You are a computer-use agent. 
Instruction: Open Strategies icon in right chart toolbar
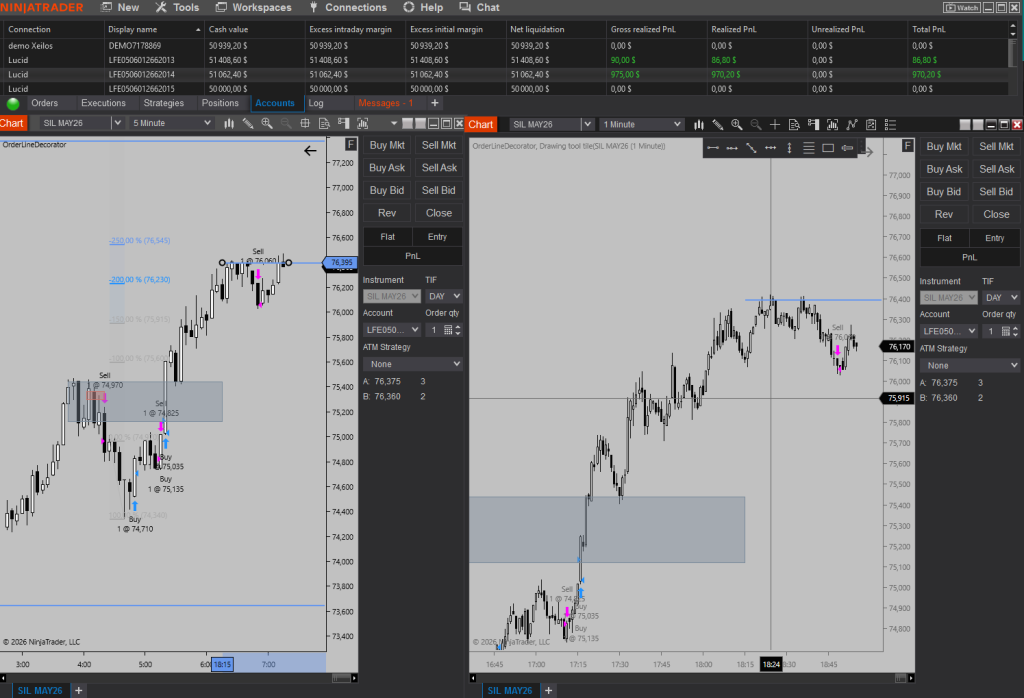[852, 124]
